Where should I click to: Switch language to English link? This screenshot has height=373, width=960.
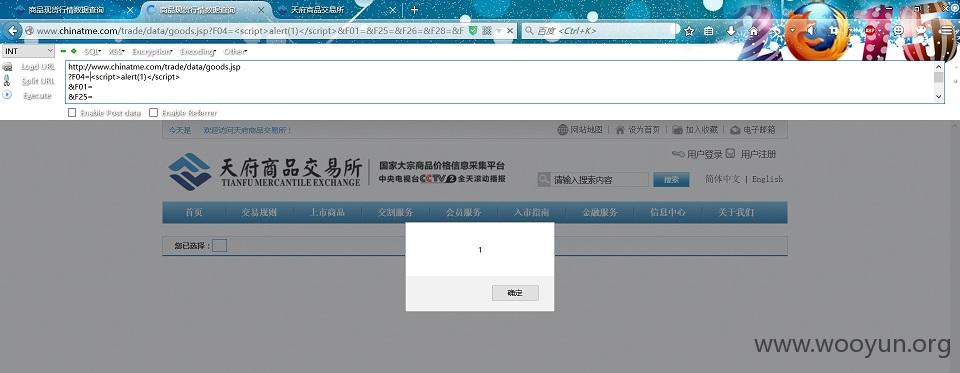(x=767, y=179)
